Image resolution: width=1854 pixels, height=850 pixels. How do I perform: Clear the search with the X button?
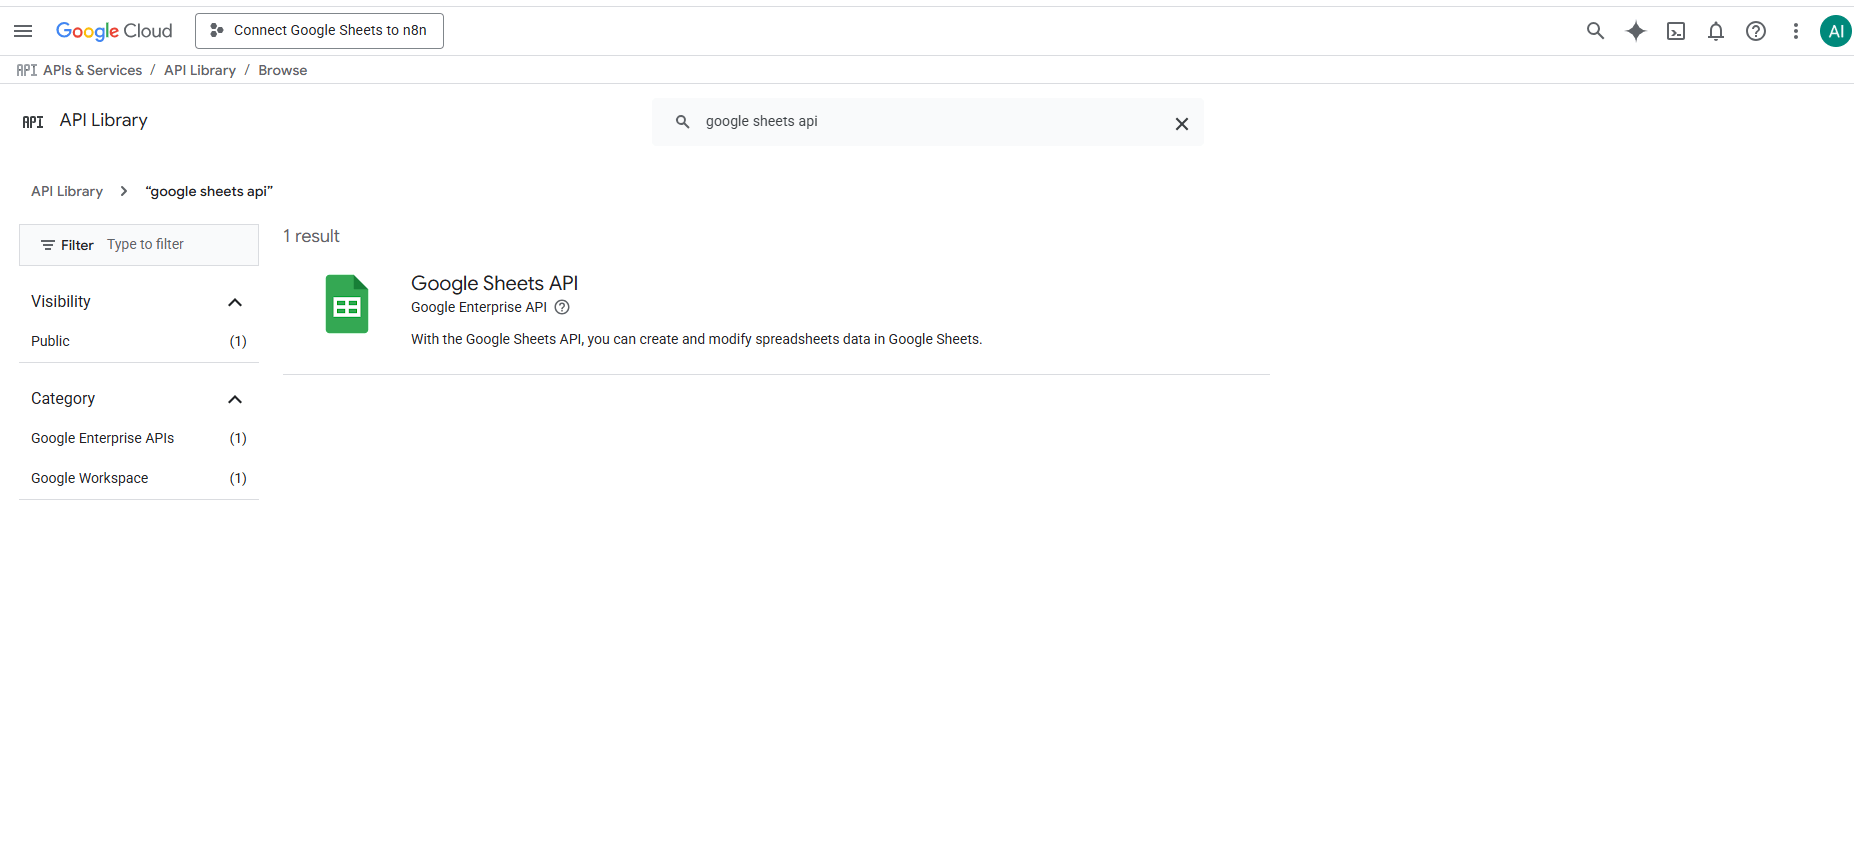coord(1182,124)
